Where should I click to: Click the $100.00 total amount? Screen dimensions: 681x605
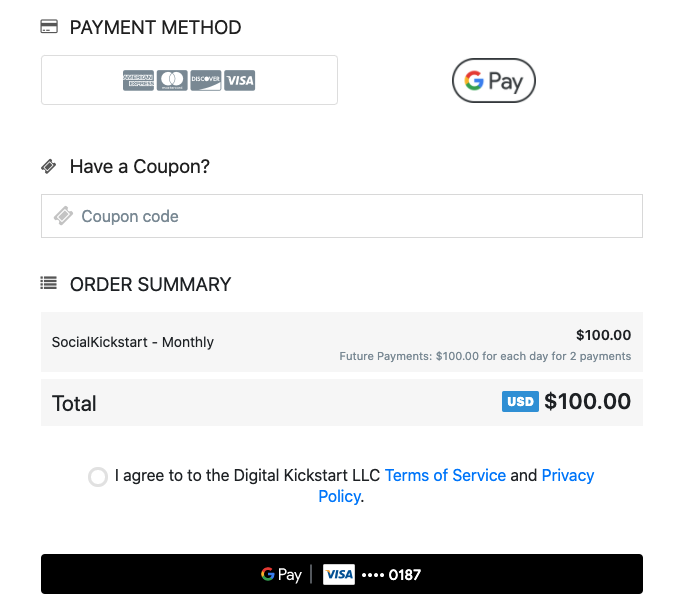588,402
